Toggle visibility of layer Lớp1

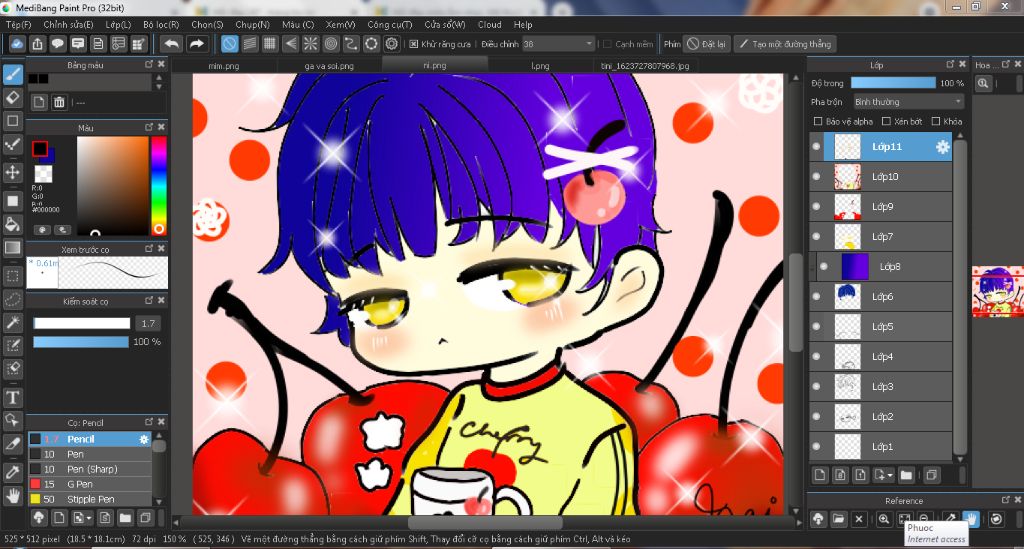point(816,447)
